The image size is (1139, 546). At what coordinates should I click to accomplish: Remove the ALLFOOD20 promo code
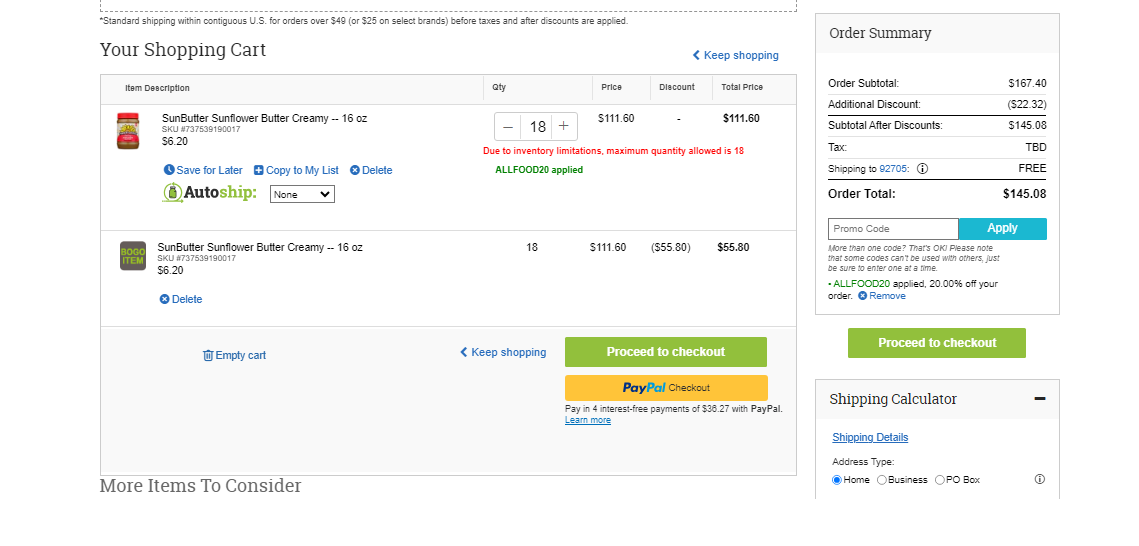click(882, 296)
